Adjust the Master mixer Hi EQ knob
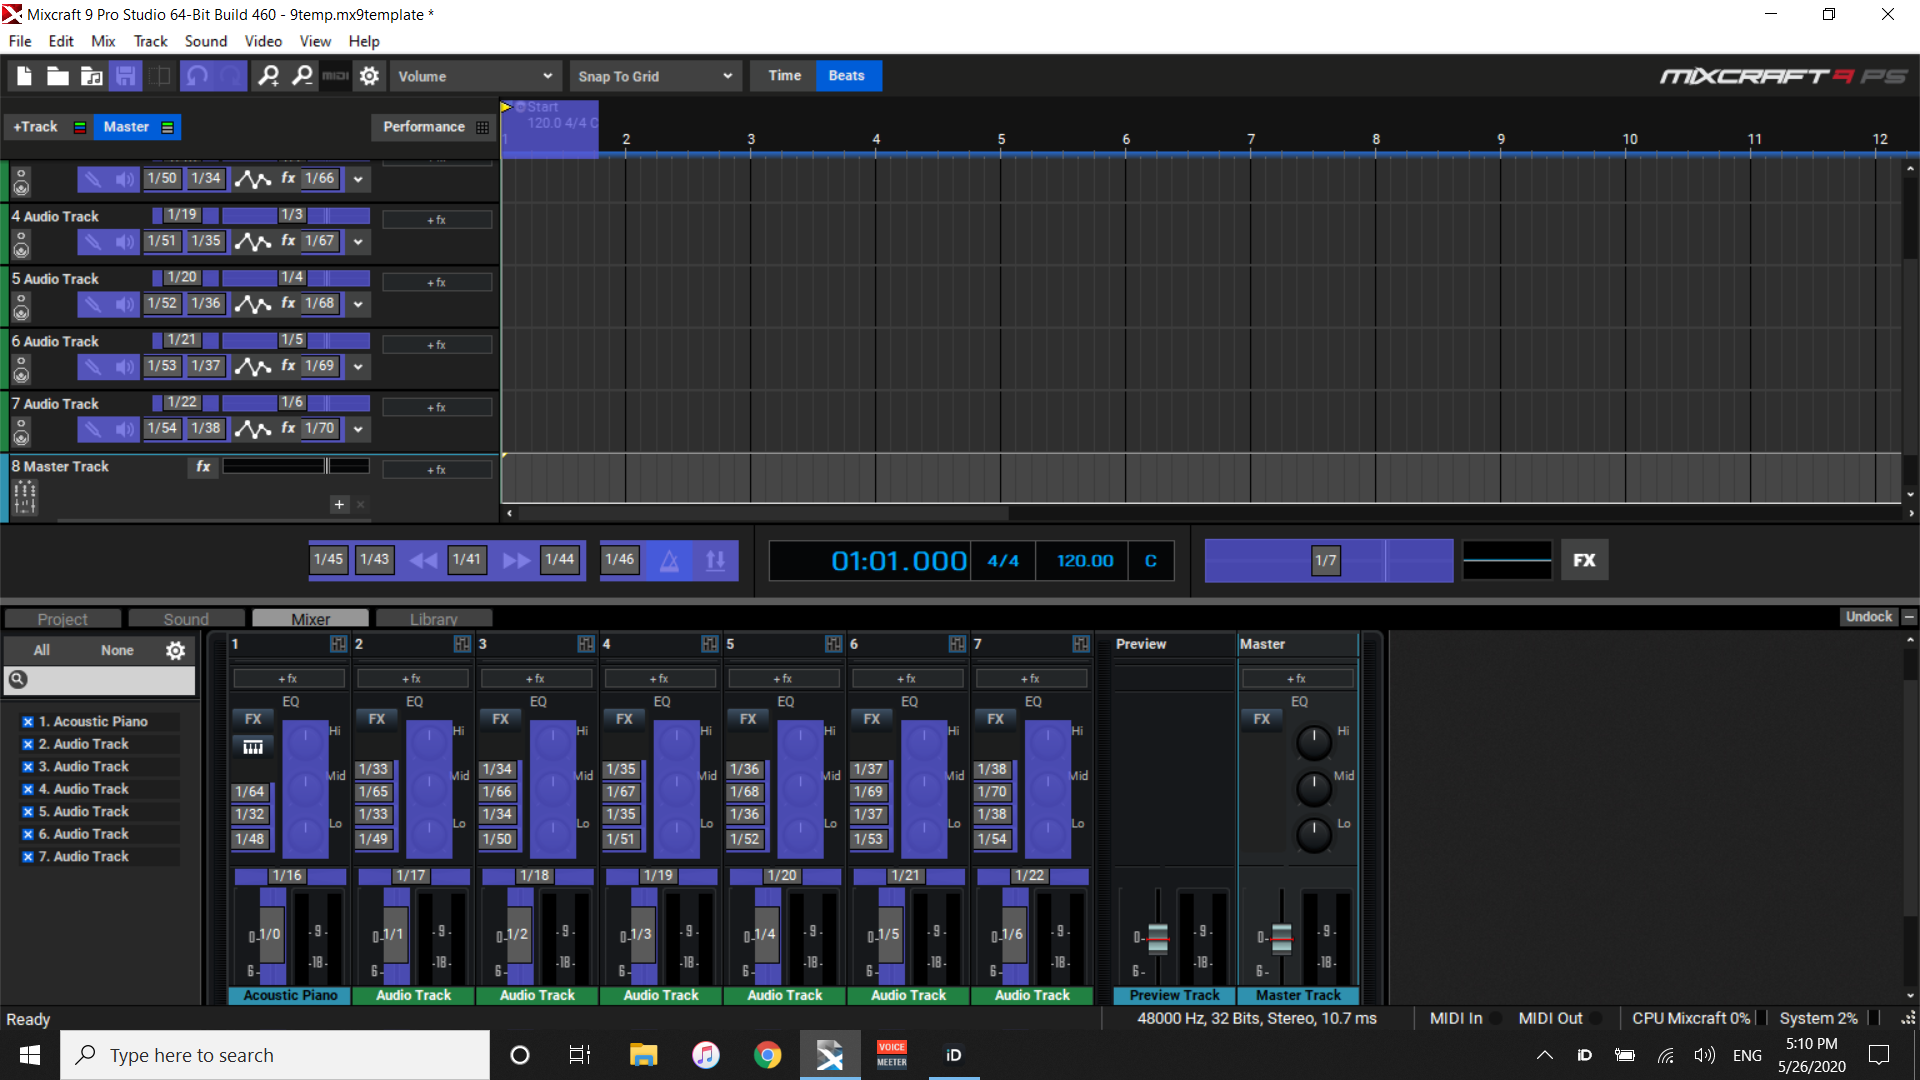 pyautogui.click(x=1314, y=742)
